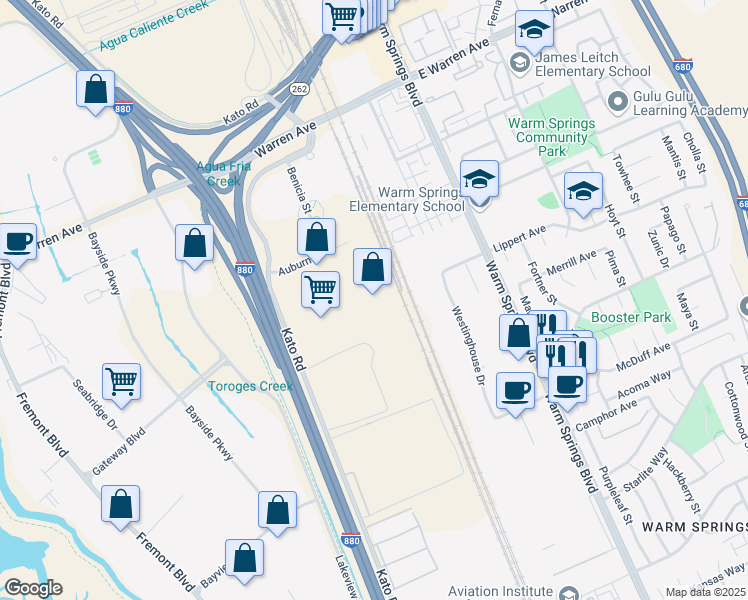Click the Lippert Ave street label
The height and width of the screenshot is (600, 748).
[x=519, y=239]
